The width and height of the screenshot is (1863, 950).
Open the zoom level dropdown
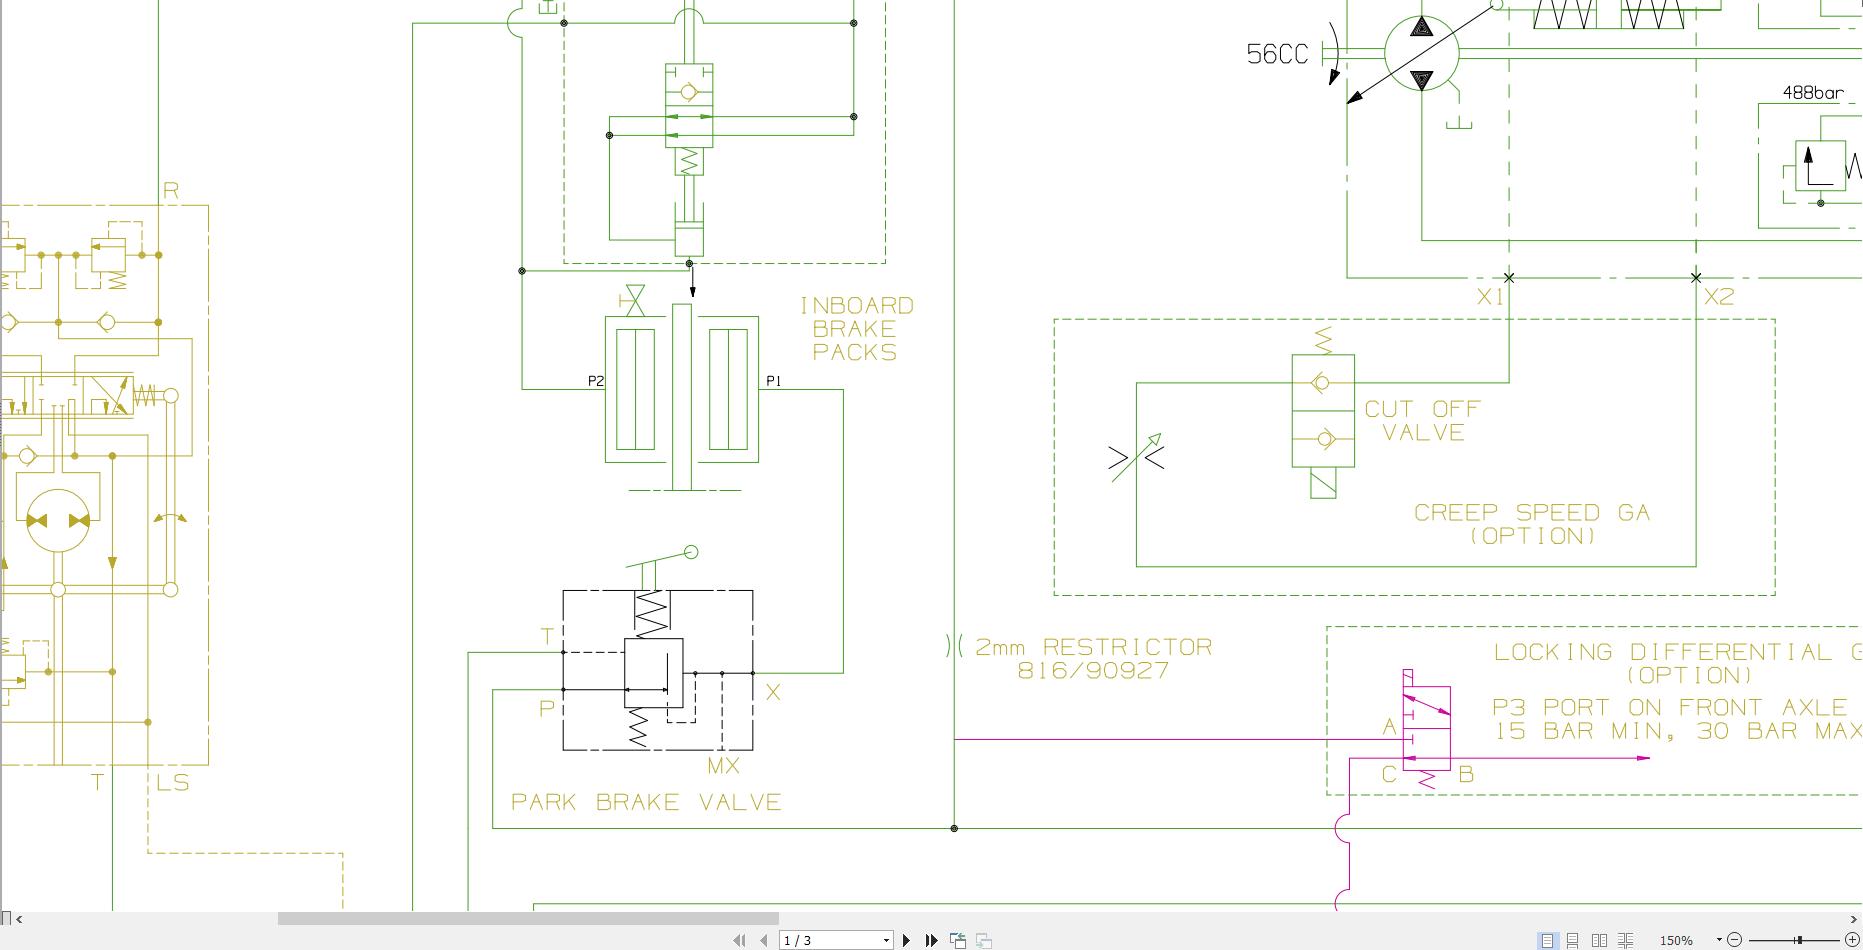point(1719,940)
